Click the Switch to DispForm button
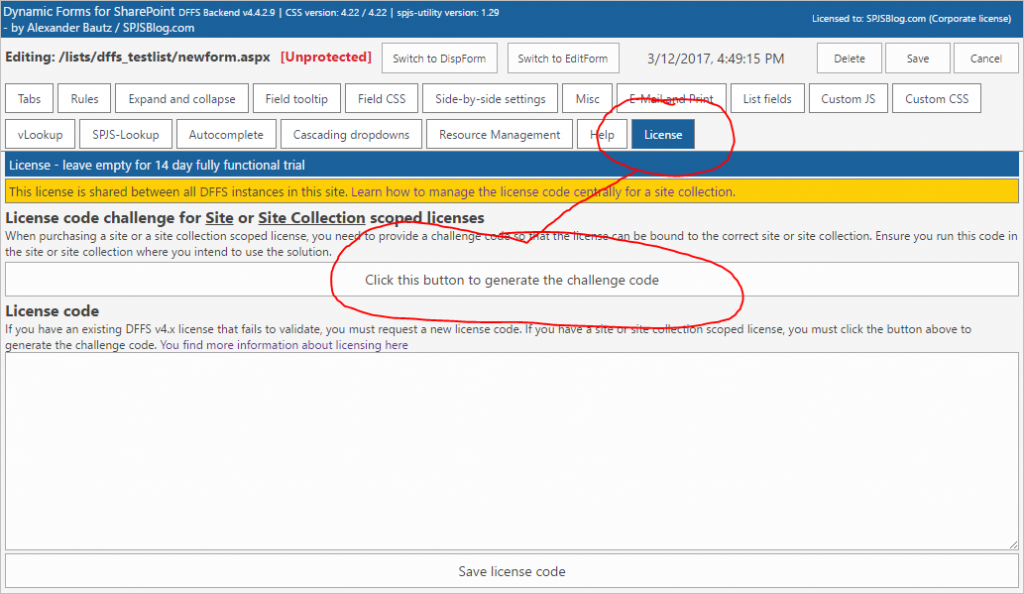The height and width of the screenshot is (594, 1024). [x=439, y=58]
